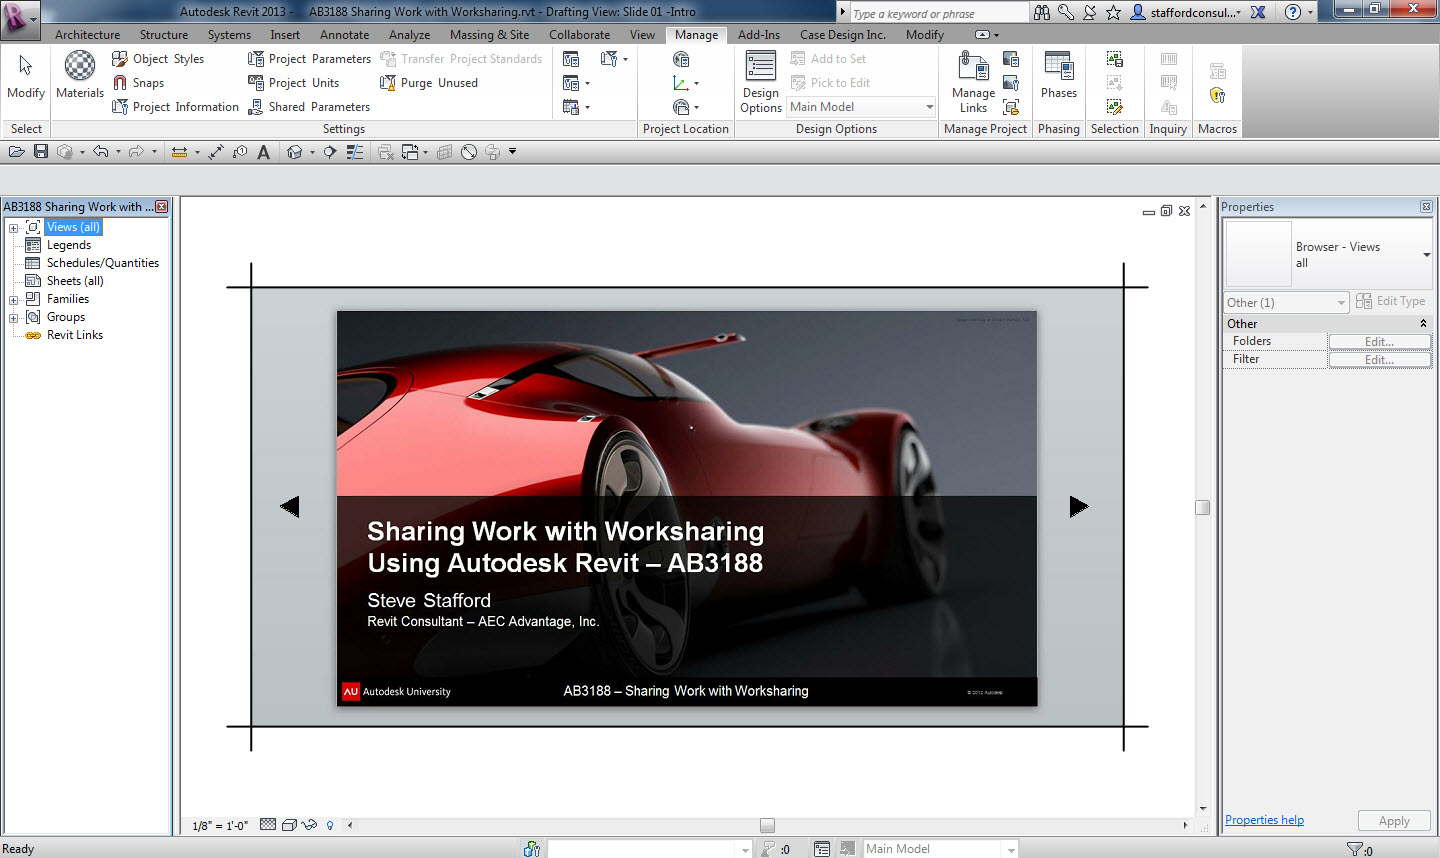
Task: Open Object Styles settings
Action: 158,59
